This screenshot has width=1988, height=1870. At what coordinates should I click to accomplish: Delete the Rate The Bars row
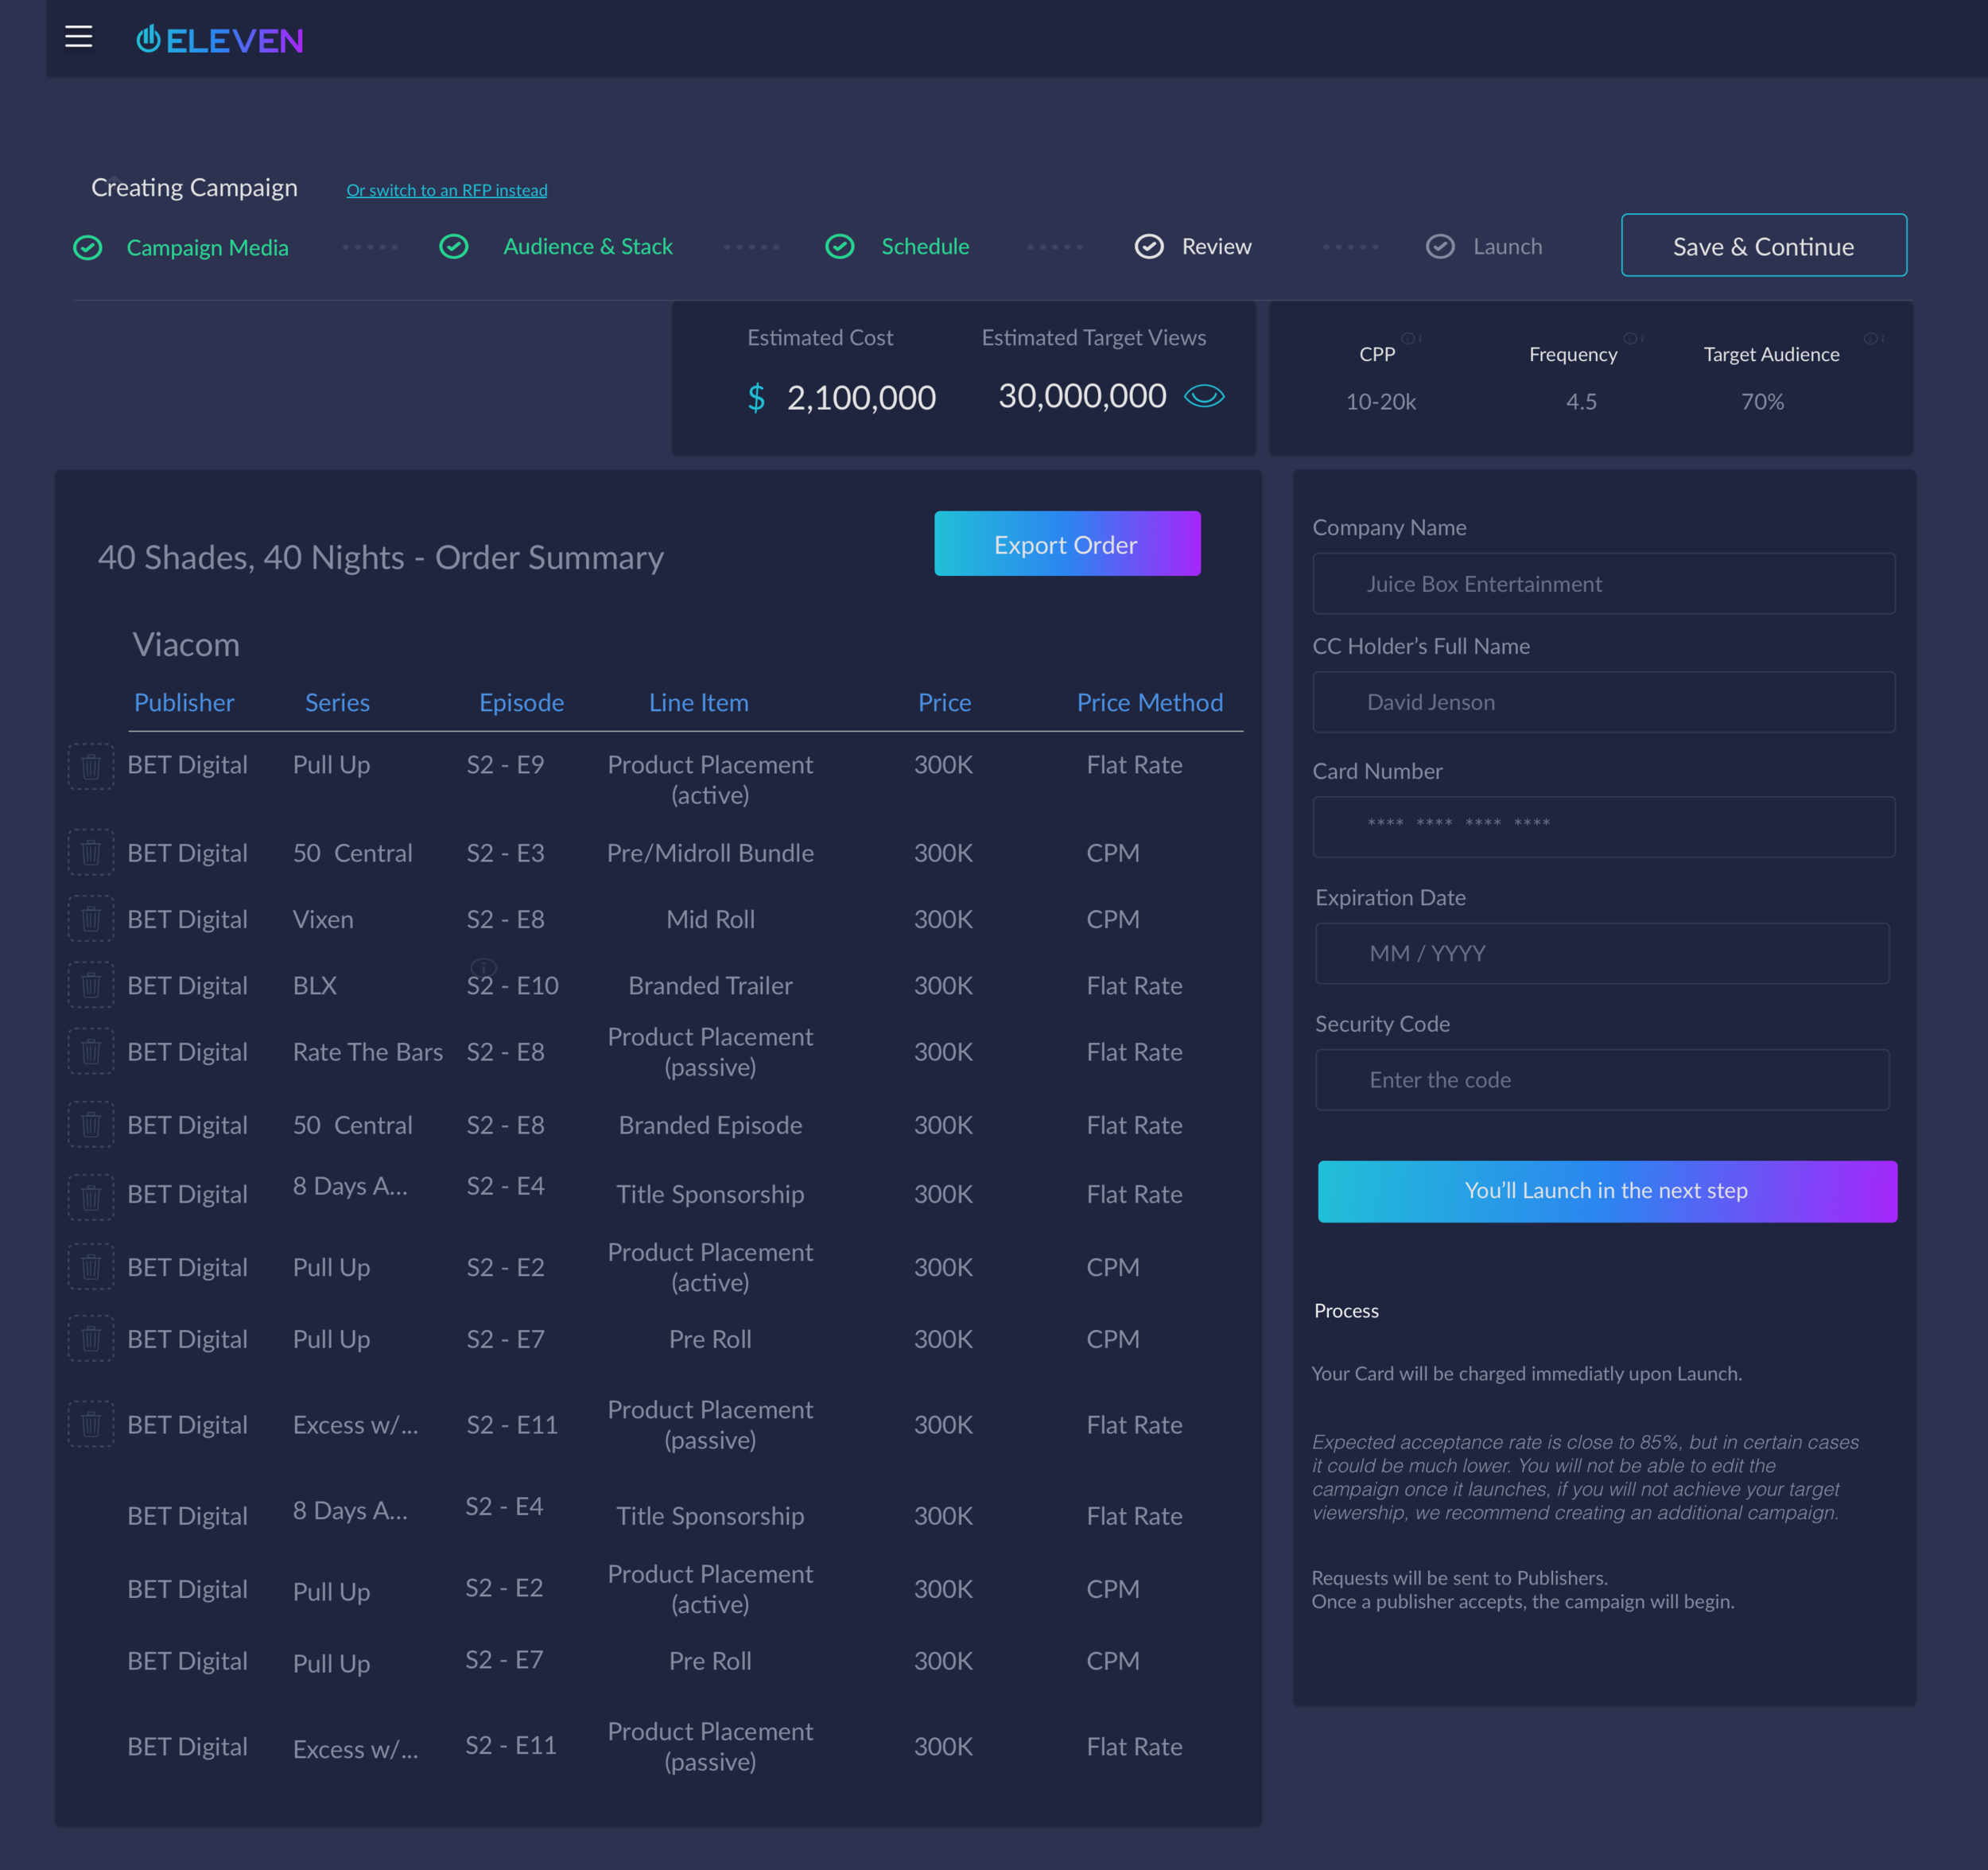91,1051
